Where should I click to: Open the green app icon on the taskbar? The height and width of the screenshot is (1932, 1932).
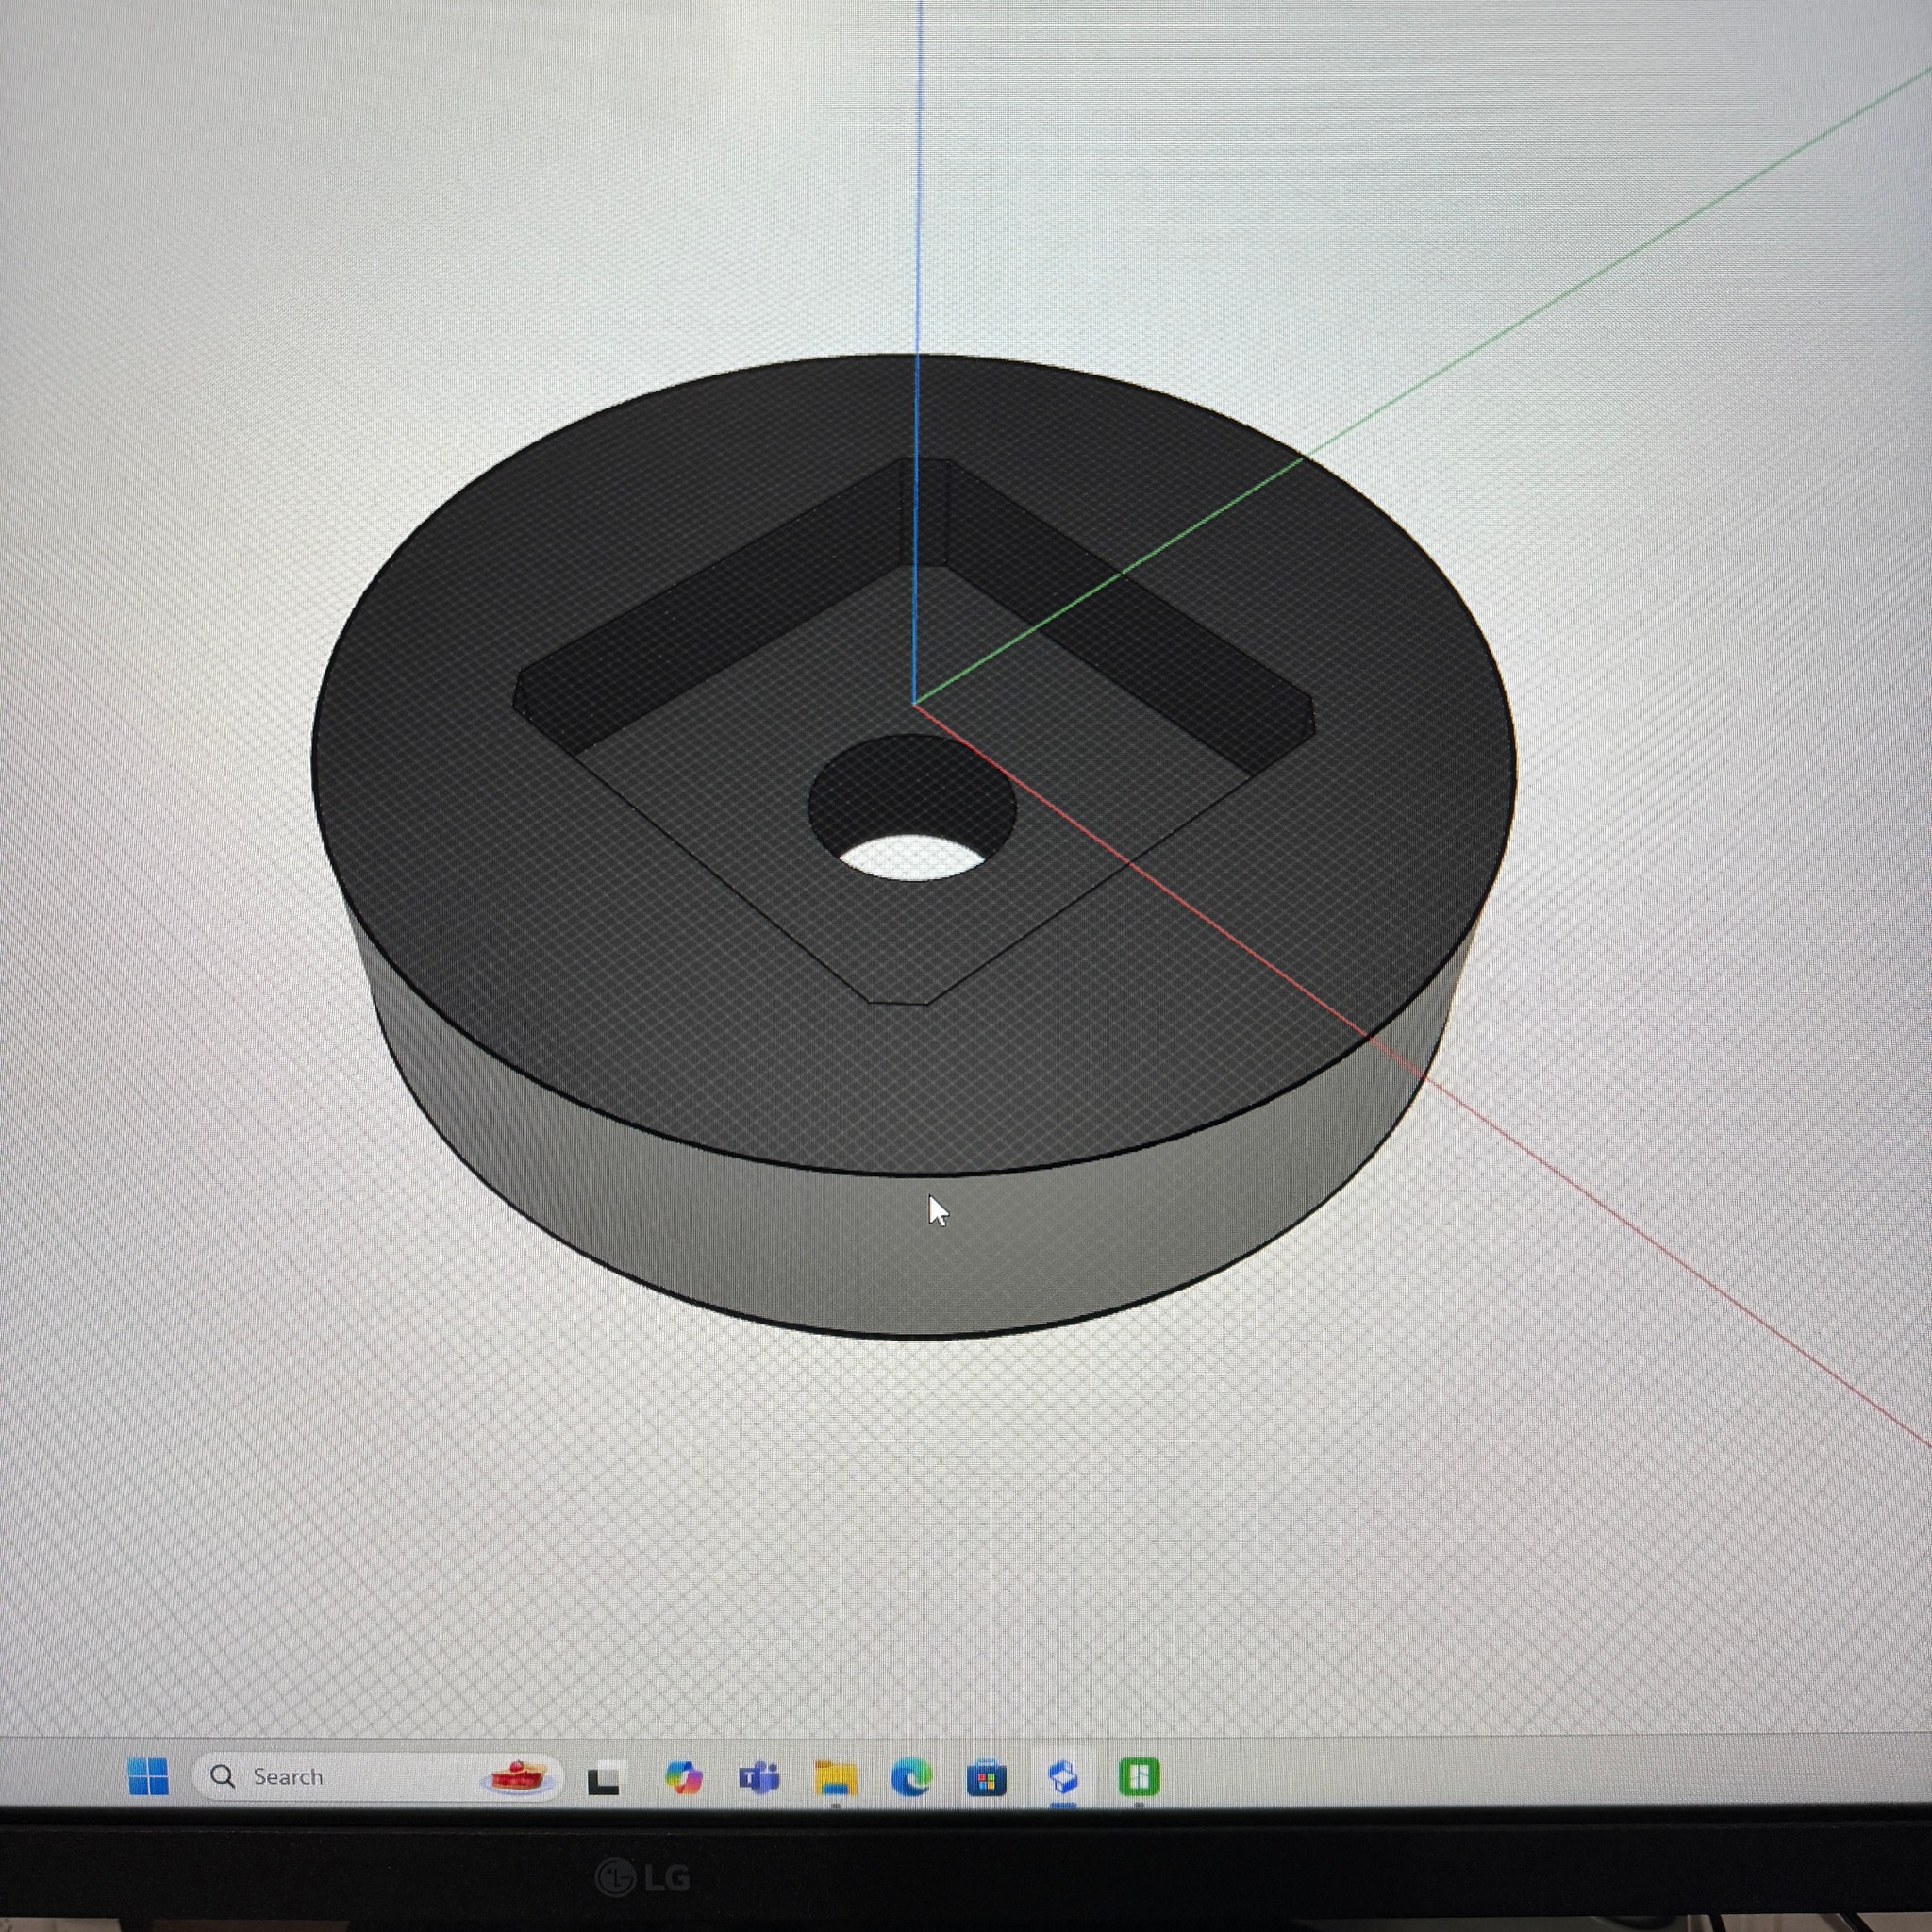[x=1139, y=1777]
